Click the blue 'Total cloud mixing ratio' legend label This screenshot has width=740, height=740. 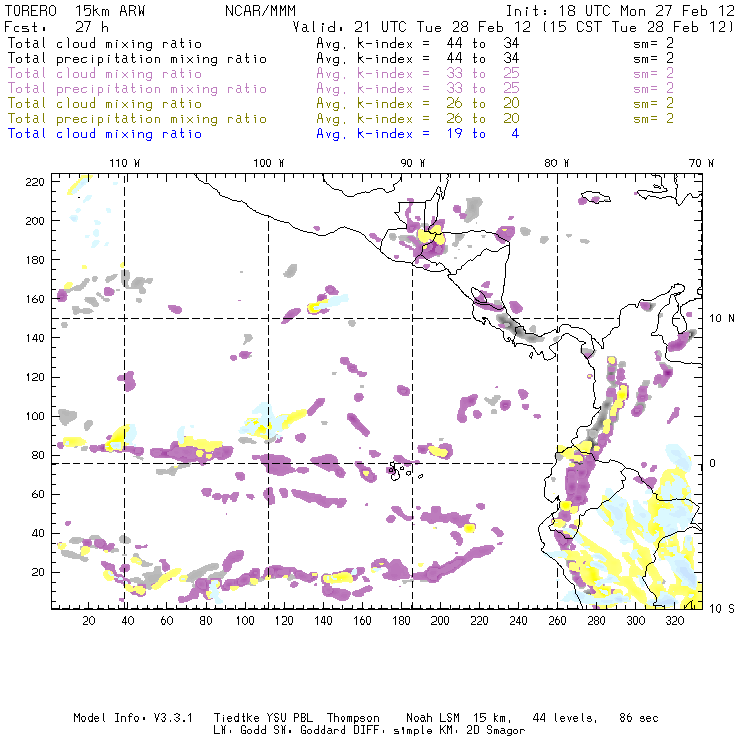pos(105,134)
